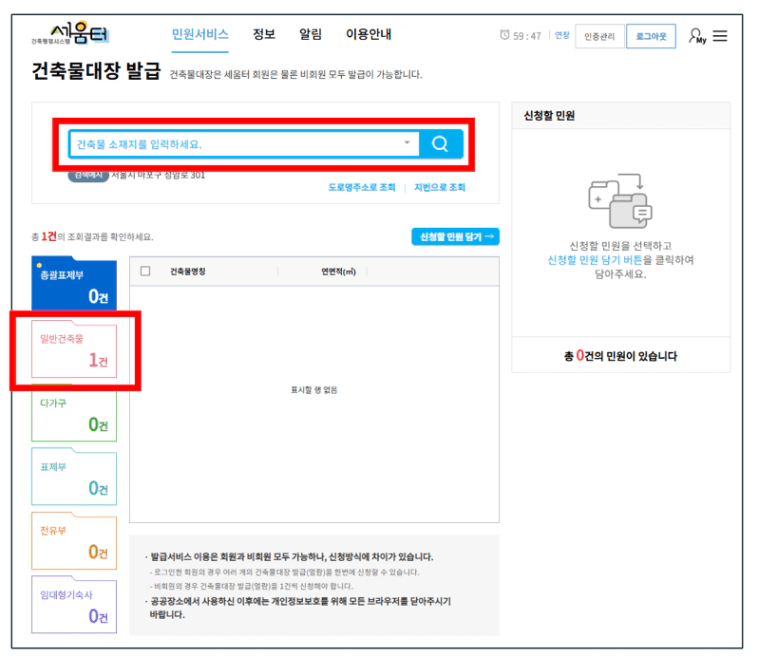Click the 인증관리 button
The image size is (758, 657).
(x=599, y=36)
